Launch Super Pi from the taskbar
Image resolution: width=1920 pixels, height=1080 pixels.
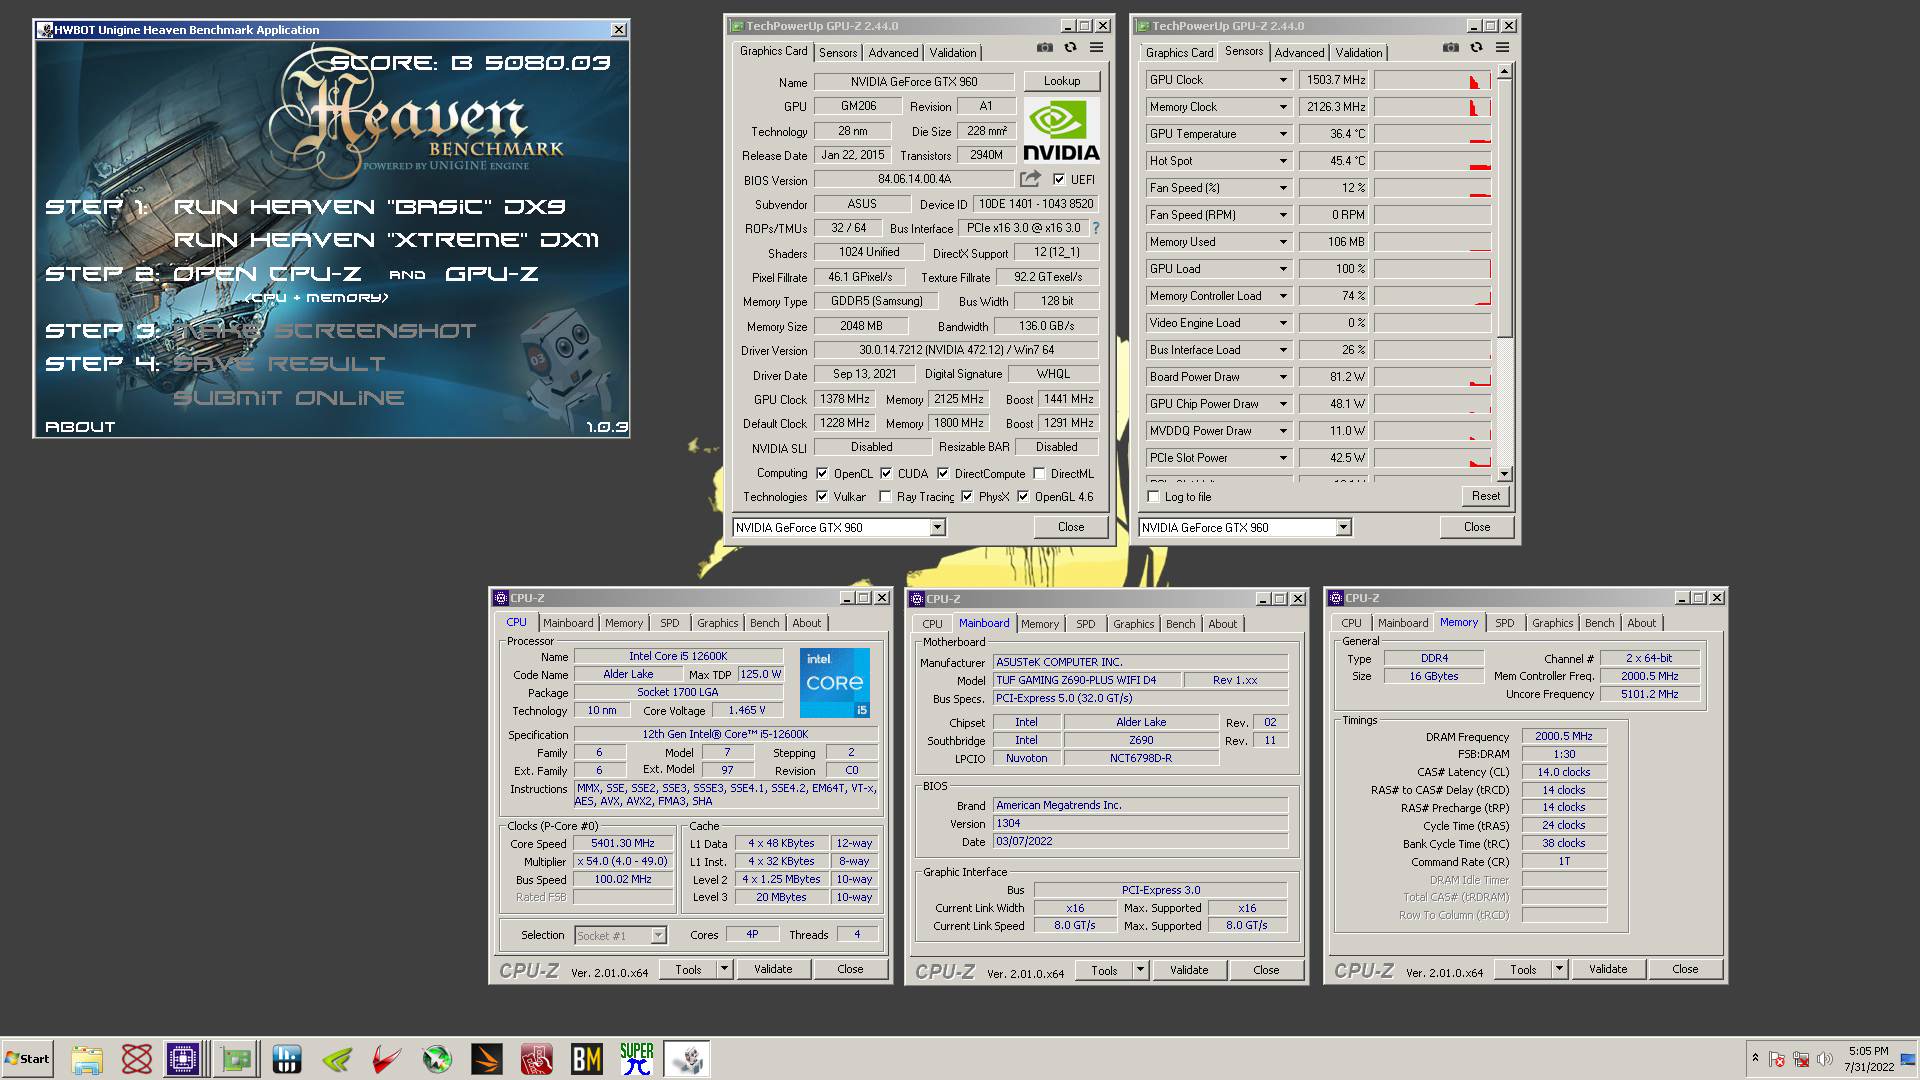pos(637,1059)
